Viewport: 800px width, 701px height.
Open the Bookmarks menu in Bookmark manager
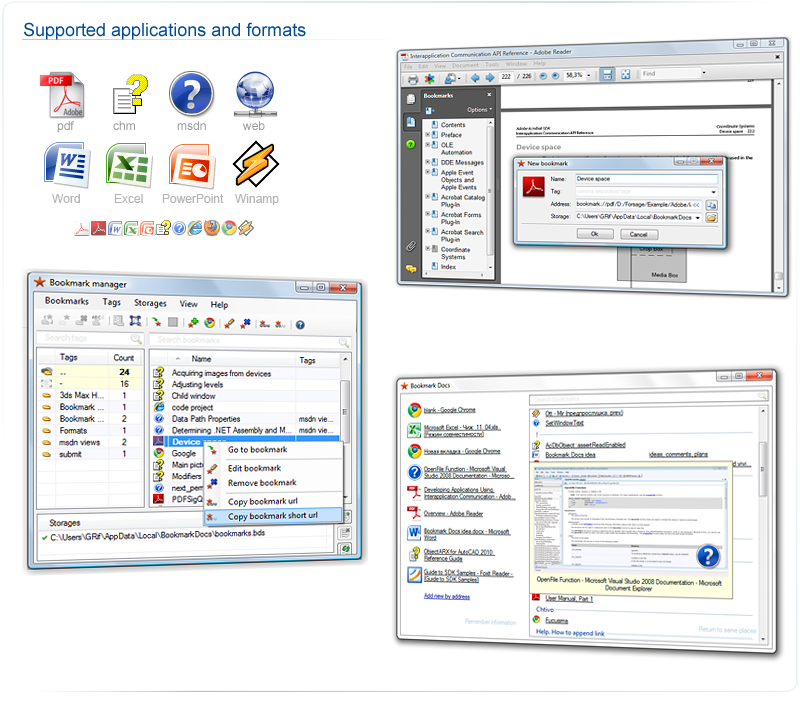[67, 301]
